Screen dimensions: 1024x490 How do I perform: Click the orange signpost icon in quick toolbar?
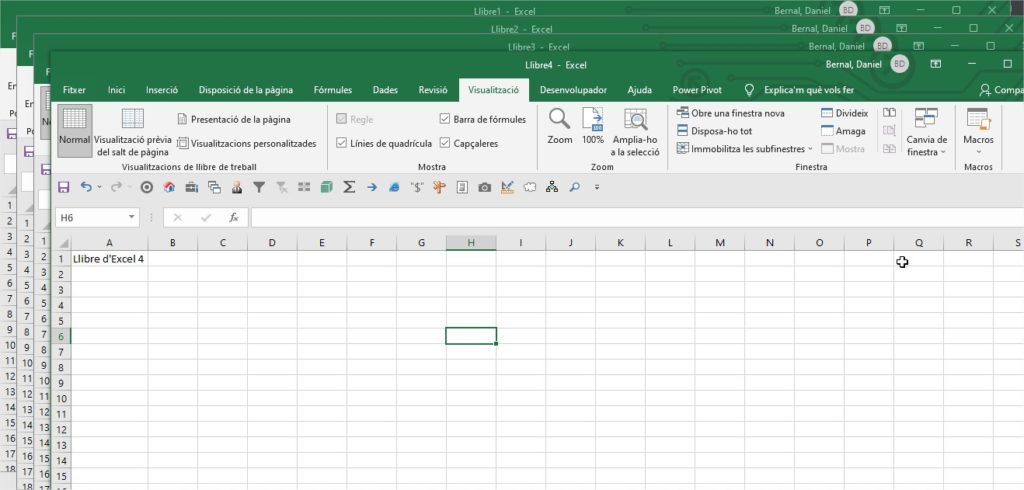[x=439, y=188]
